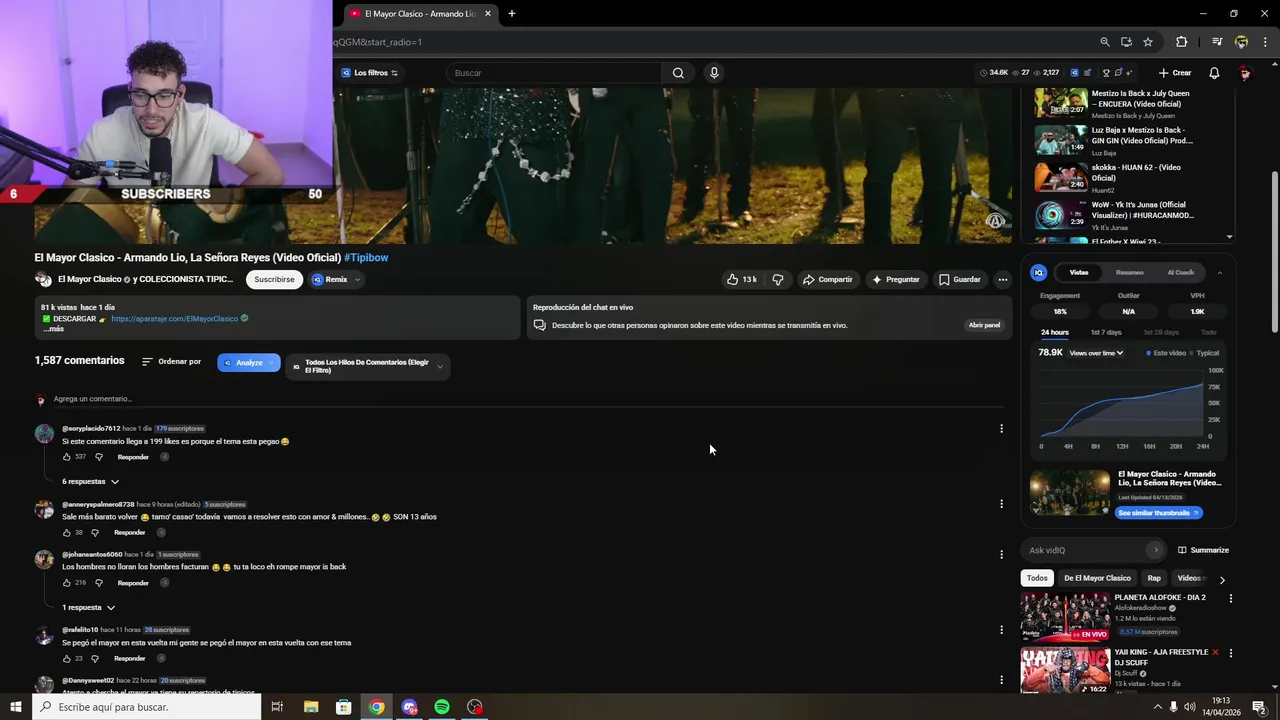This screenshot has width=1280, height=720.
Task: Open options for PLANETA ALOFOKE video
Action: pyautogui.click(x=1231, y=598)
